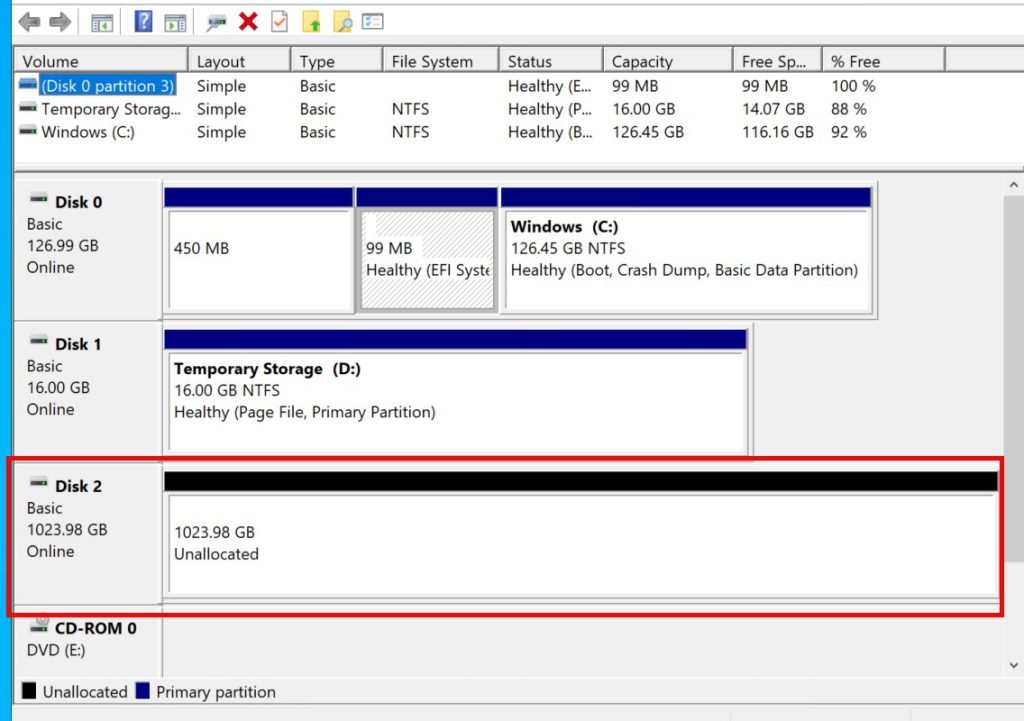Screen dimensions: 1024x721
Task: Click the Back arrow in toolbar
Action: (29, 22)
